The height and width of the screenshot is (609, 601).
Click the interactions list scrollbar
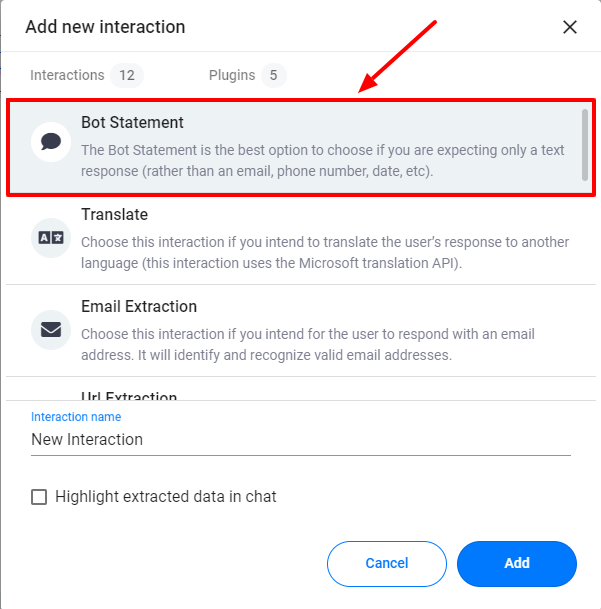pos(584,145)
